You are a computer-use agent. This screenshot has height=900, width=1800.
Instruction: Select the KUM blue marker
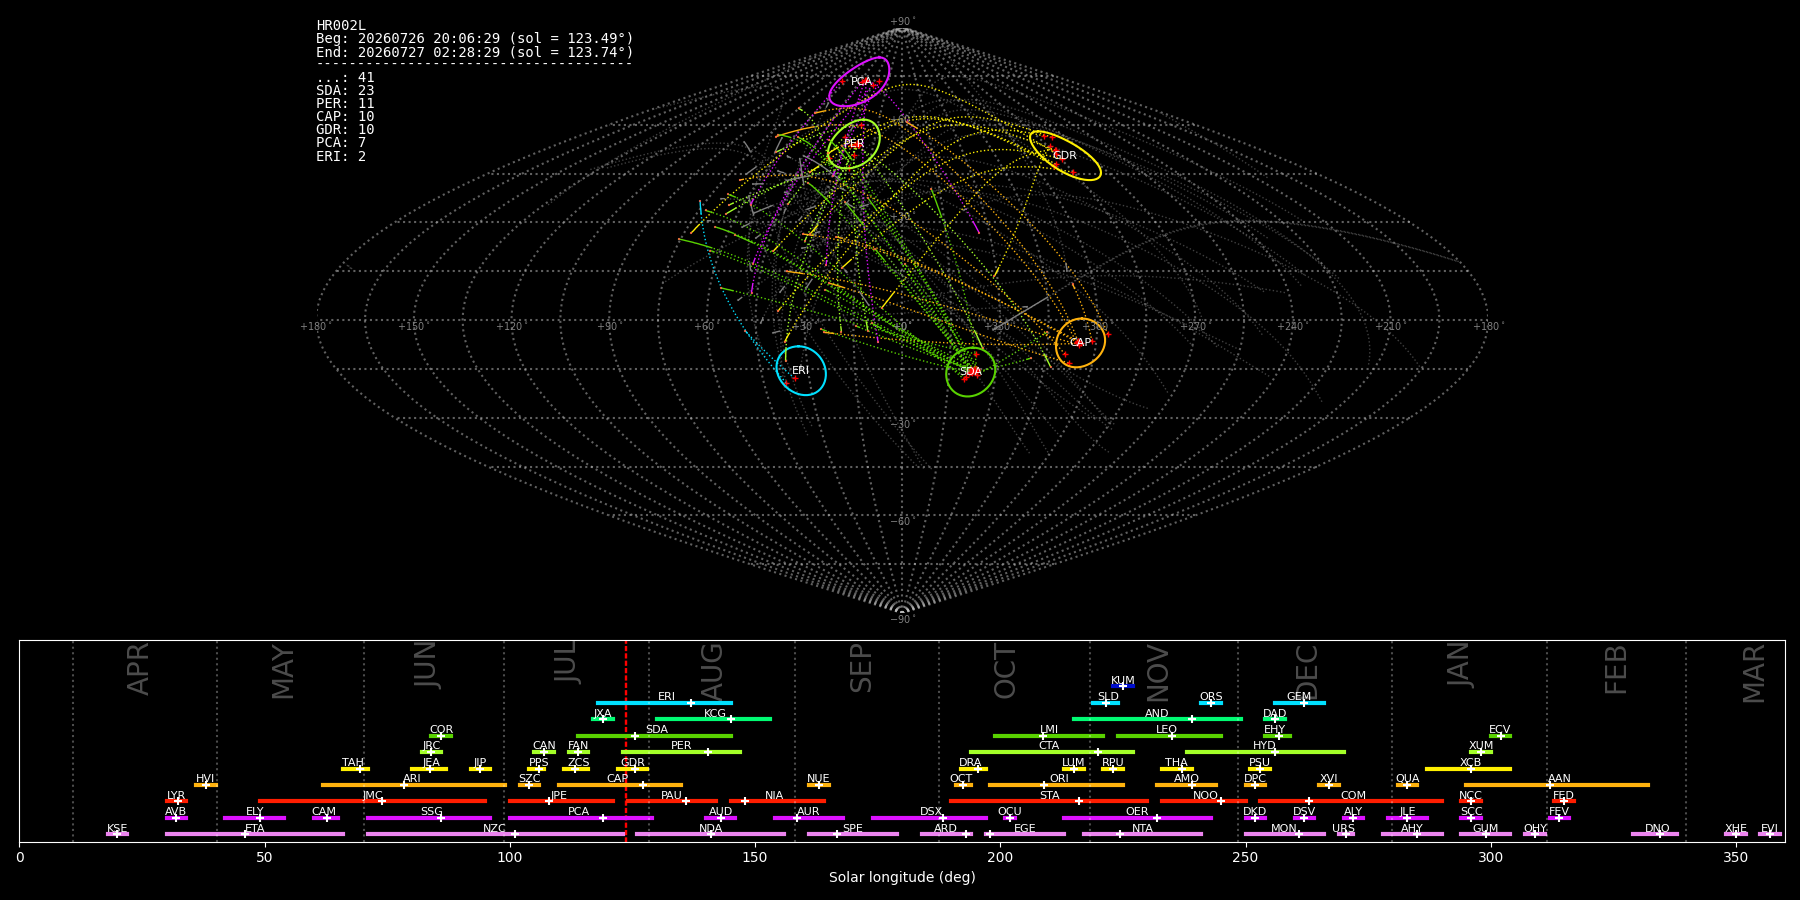pos(1123,686)
